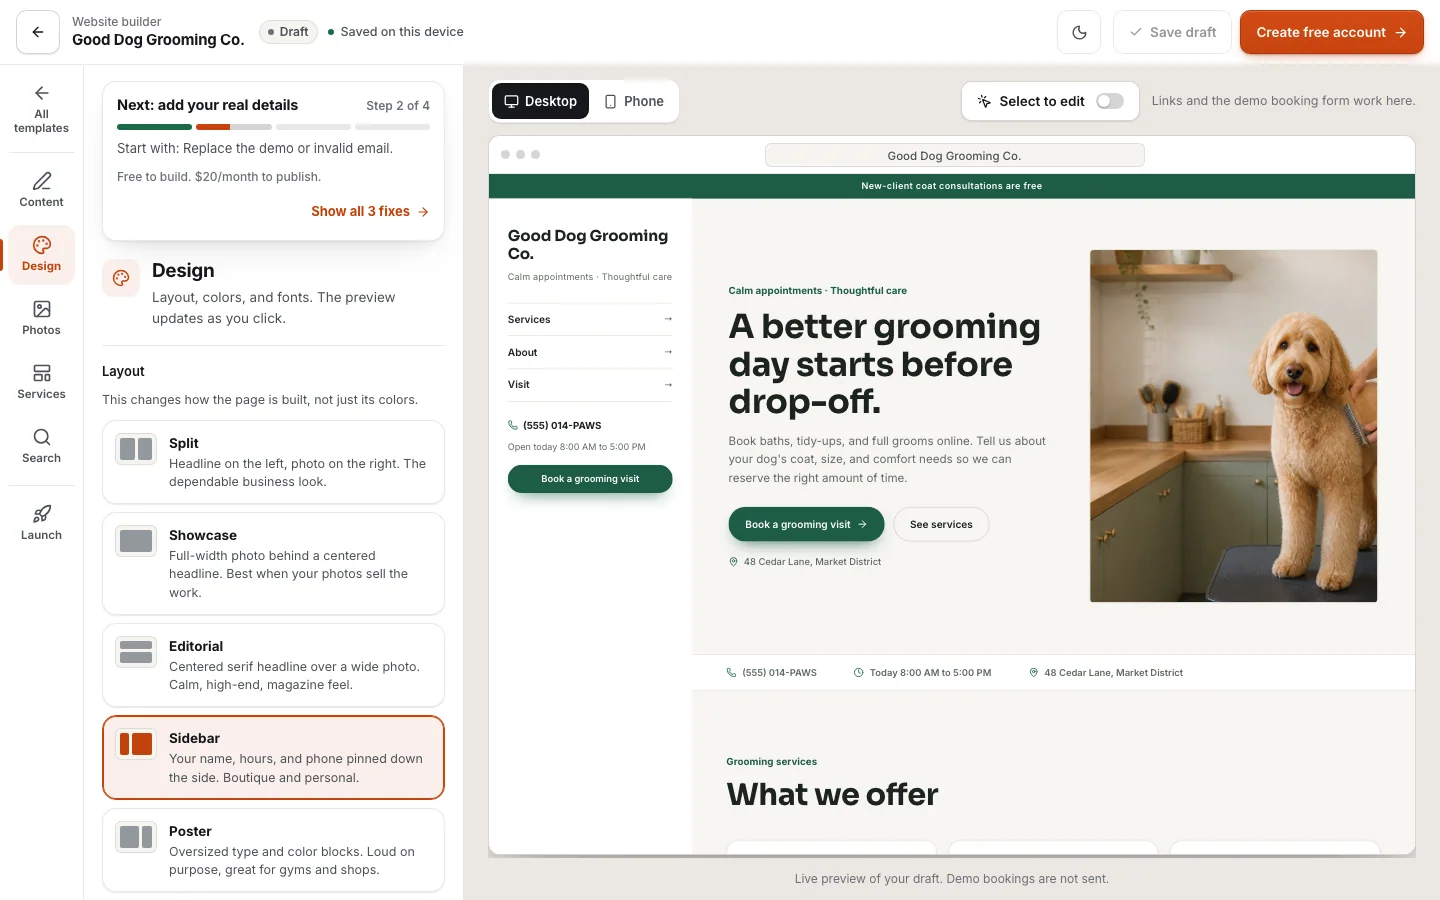This screenshot has height=900, width=1440.
Task: Open the Photos section
Action: pos(41,318)
